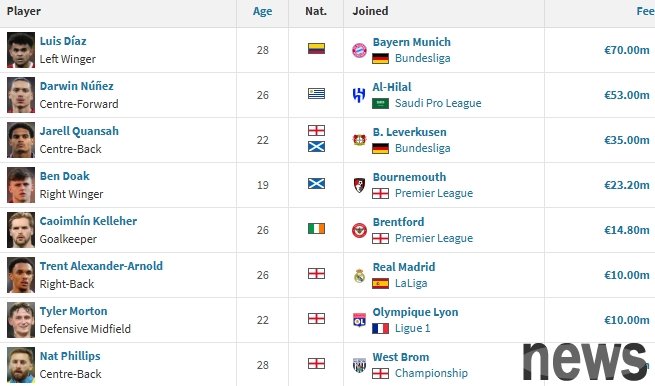The width and height of the screenshot is (655, 386).
Task: Open Luis Díaz player profile link
Action: click(63, 41)
